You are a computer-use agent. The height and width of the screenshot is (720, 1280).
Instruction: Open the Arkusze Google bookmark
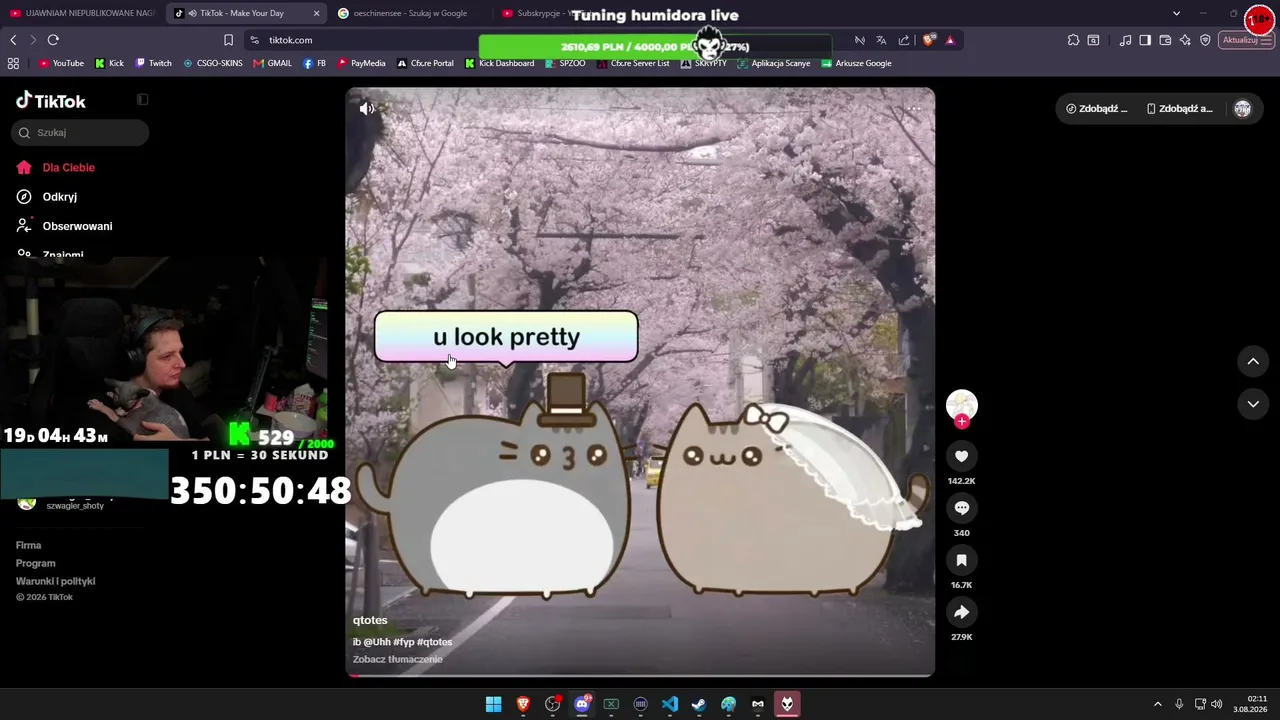(x=856, y=63)
